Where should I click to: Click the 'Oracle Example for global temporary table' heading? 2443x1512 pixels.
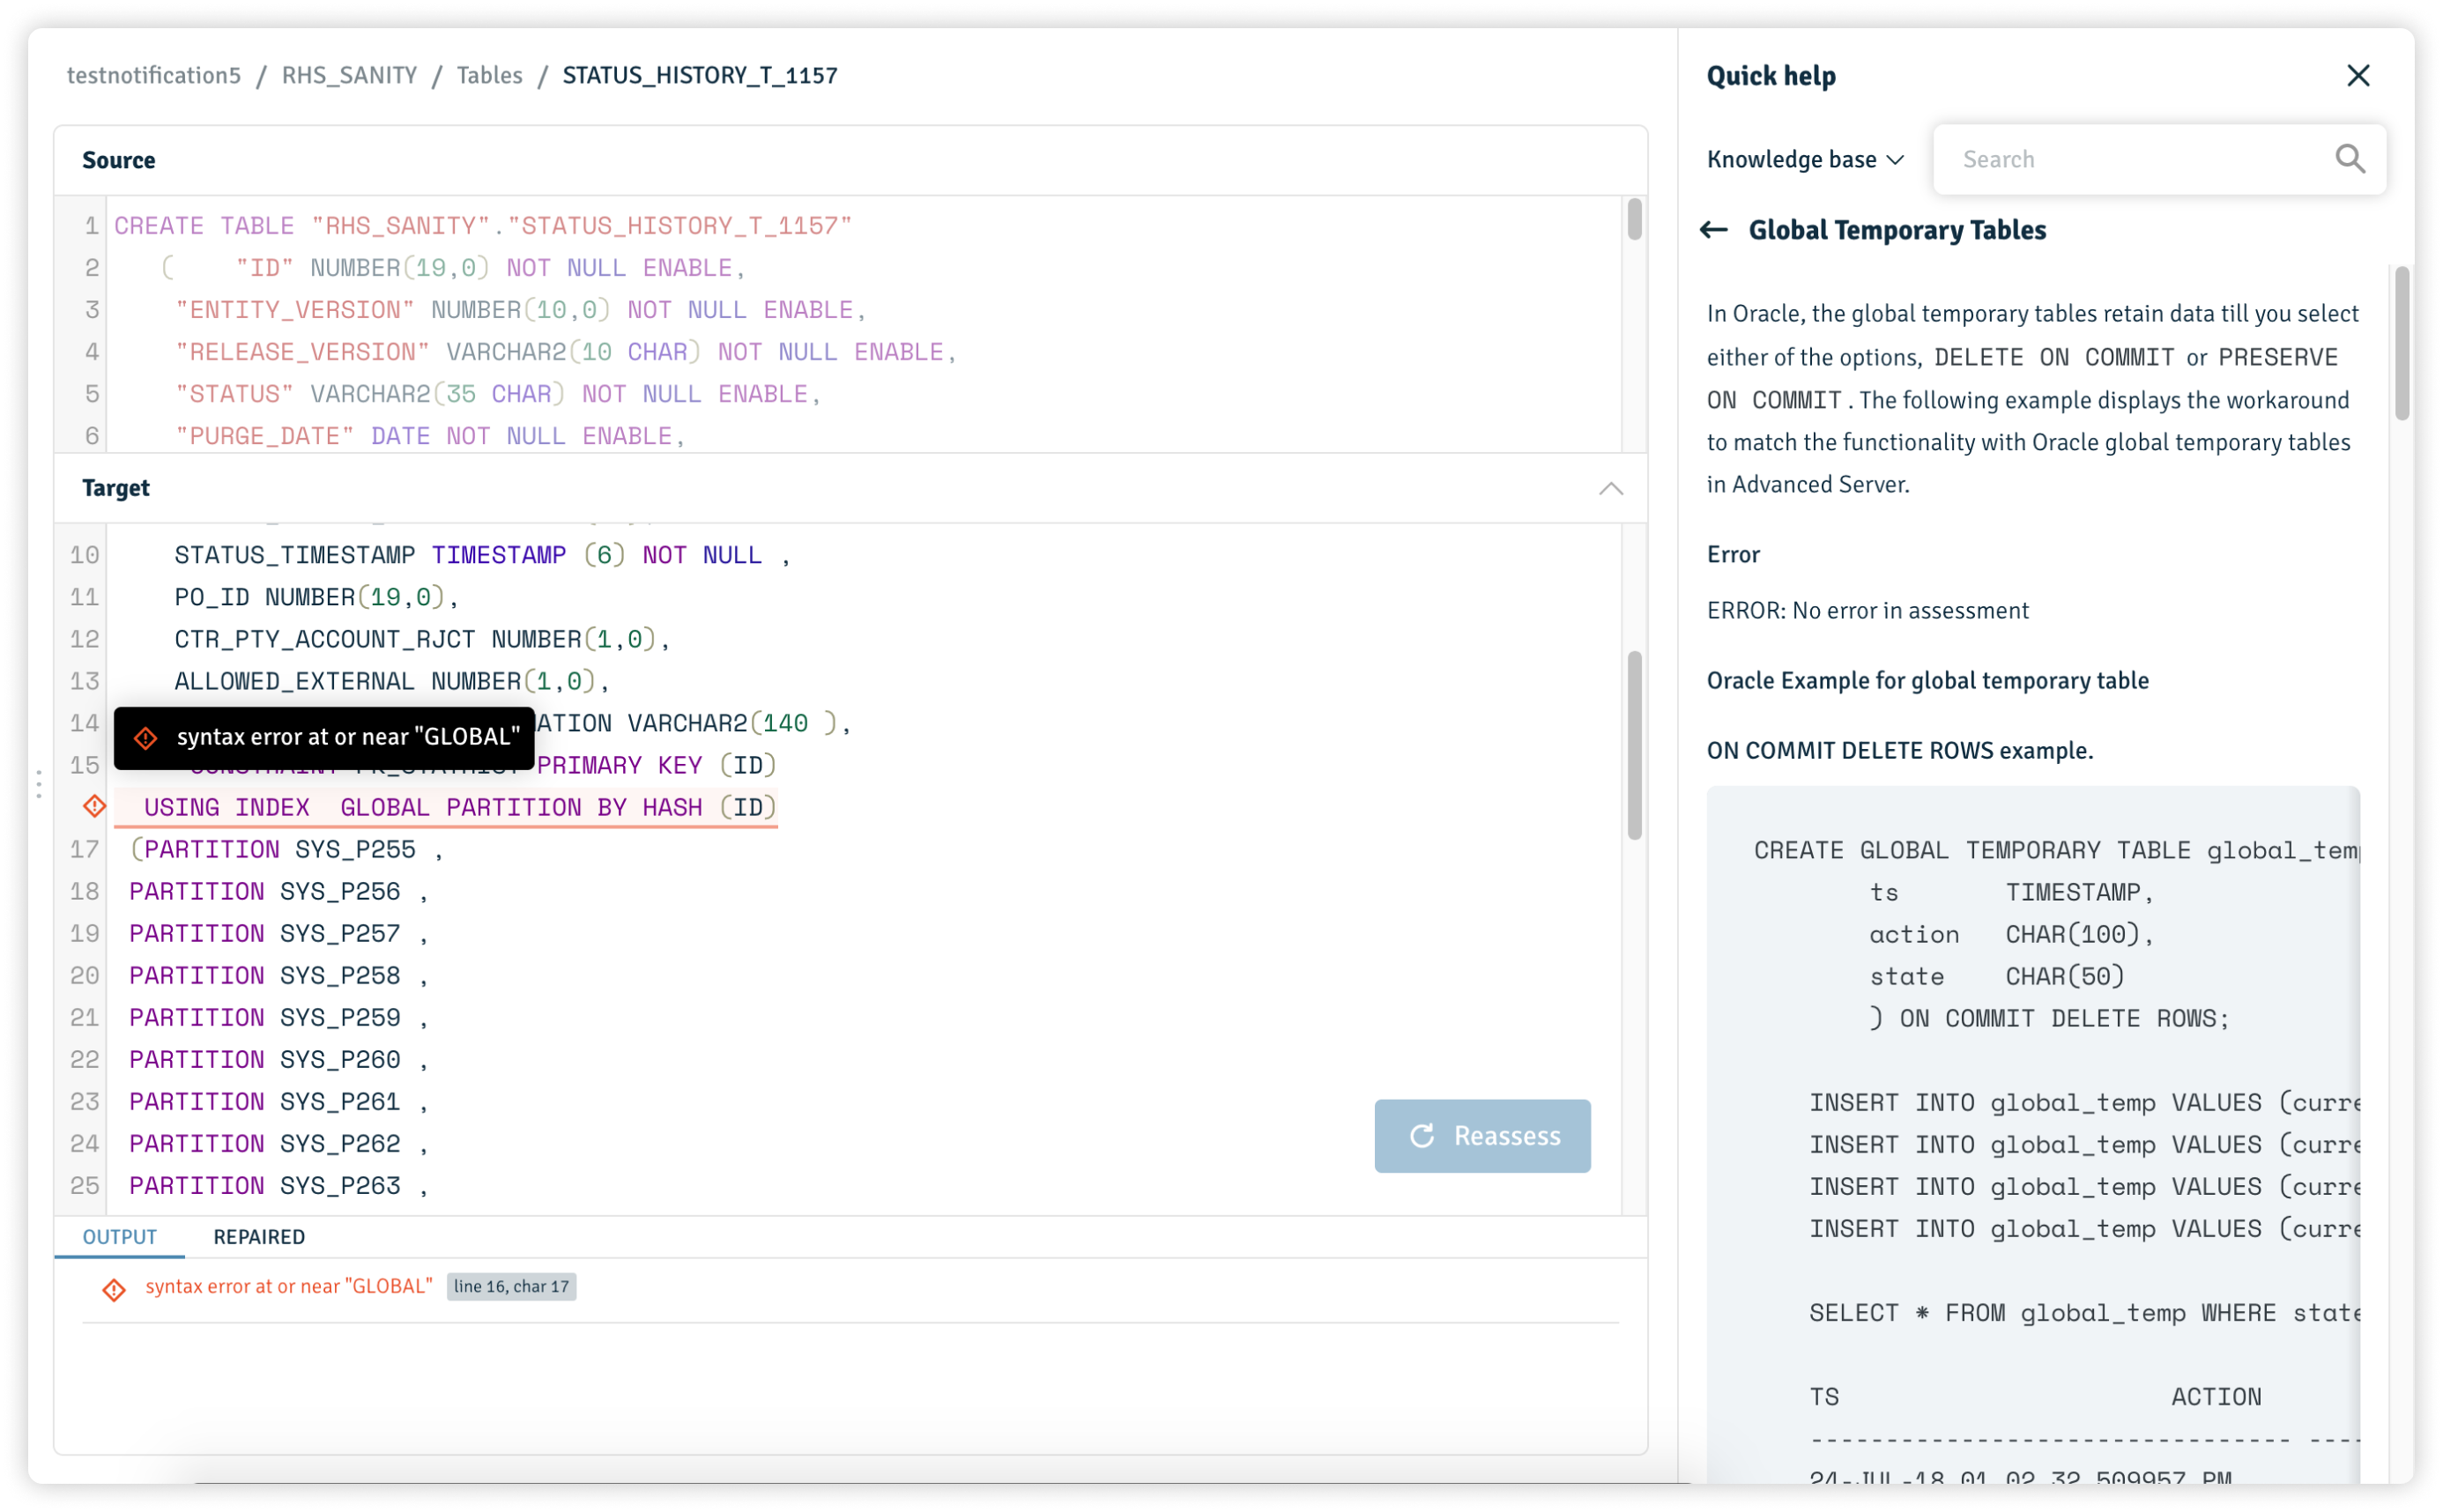click(x=1927, y=680)
